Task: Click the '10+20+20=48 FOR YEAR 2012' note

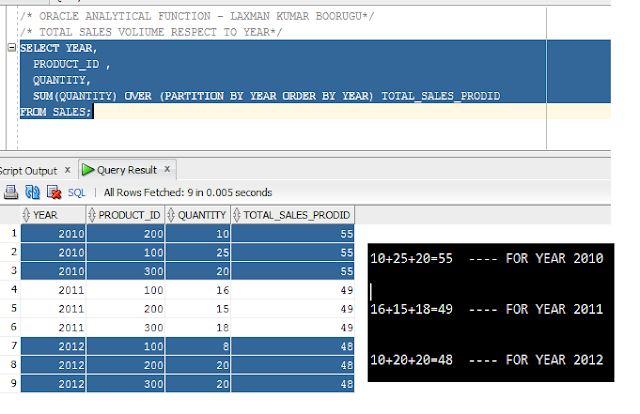Action: [x=487, y=360]
